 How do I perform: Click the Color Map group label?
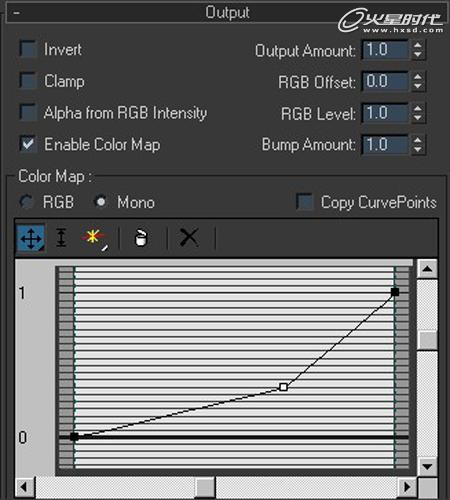[x=55, y=176]
